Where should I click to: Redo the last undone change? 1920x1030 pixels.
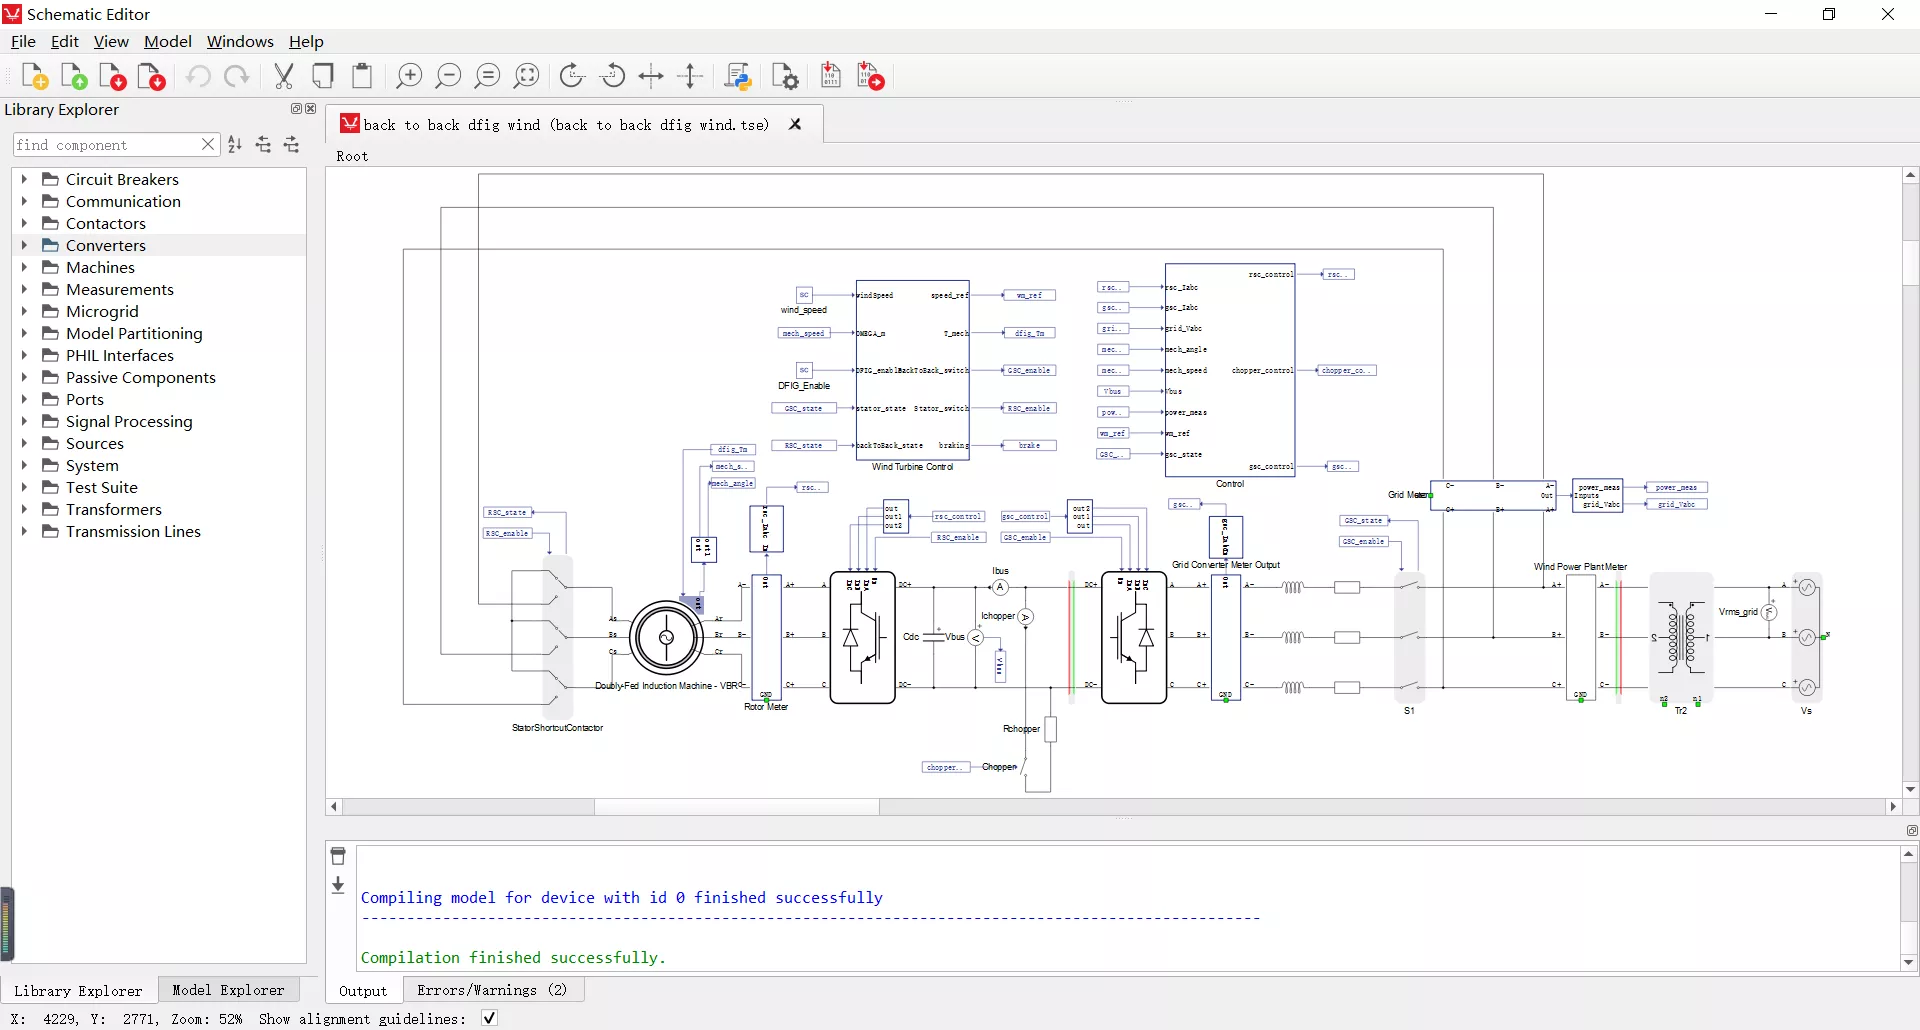(x=237, y=77)
